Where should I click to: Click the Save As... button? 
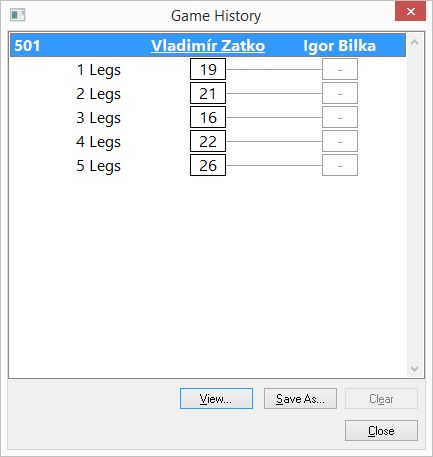(x=300, y=398)
